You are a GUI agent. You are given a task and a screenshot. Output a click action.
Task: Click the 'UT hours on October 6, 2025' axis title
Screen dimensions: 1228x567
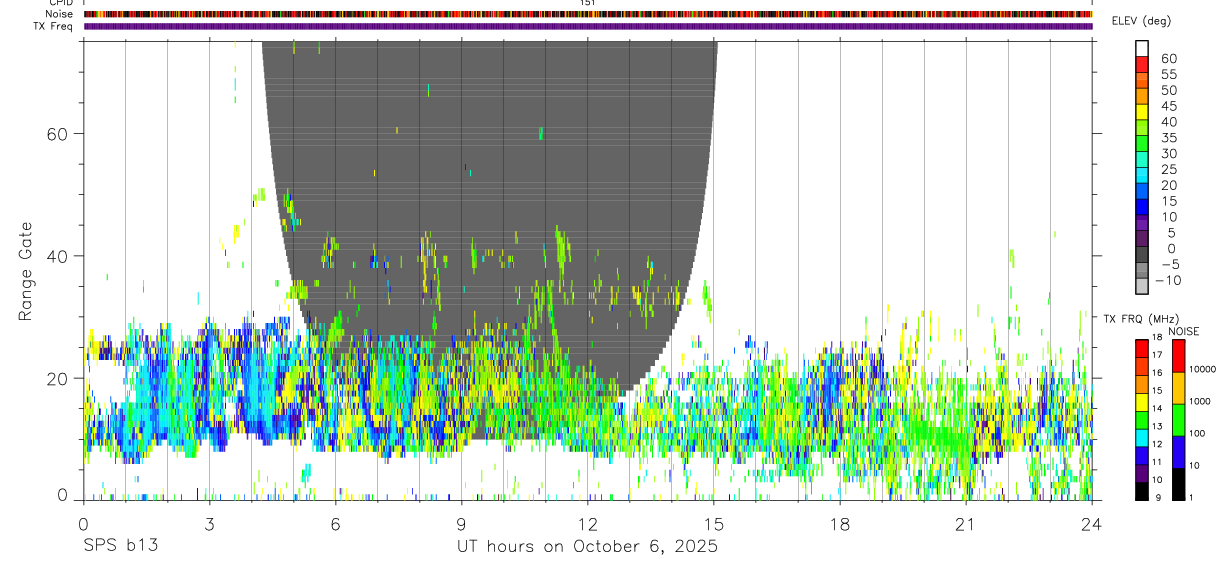[588, 547]
